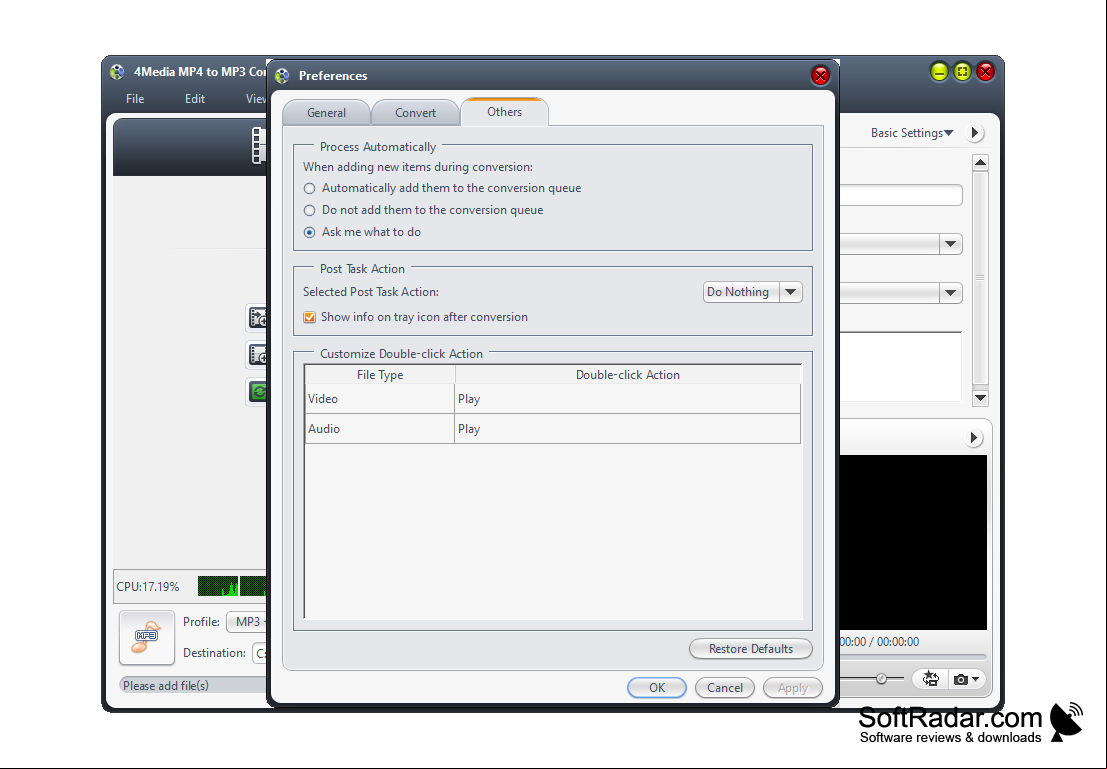This screenshot has height=769, width=1107.
Task: Click the vertical scrollbar thumb in settings panel
Action: click(980, 278)
